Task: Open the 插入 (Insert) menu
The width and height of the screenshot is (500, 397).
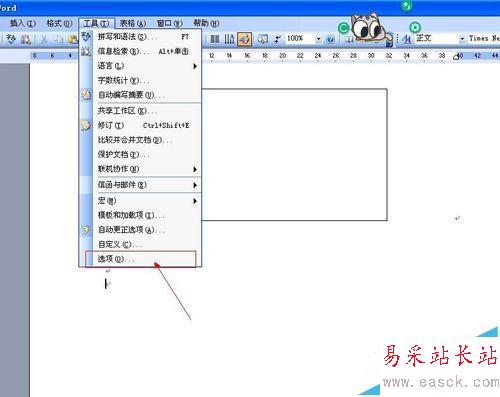Action: 22,23
